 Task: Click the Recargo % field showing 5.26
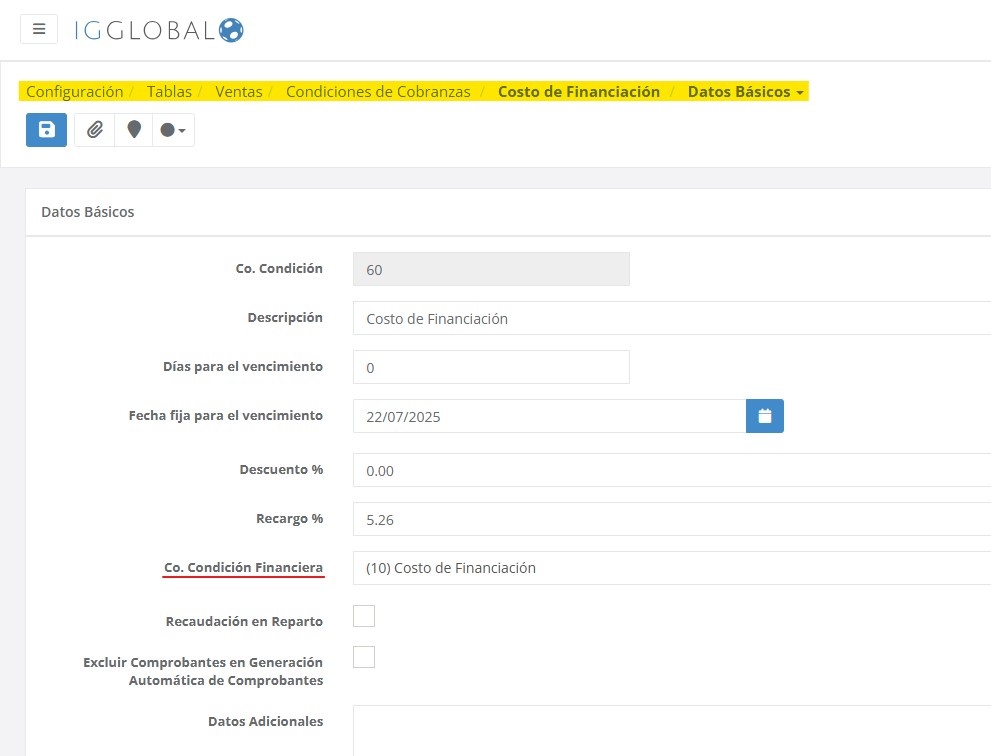coord(672,520)
